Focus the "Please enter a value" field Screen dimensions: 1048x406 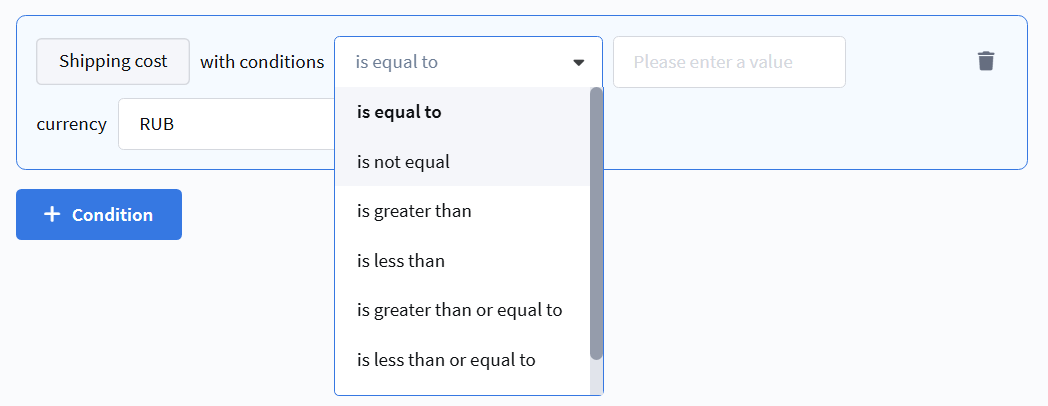729,62
